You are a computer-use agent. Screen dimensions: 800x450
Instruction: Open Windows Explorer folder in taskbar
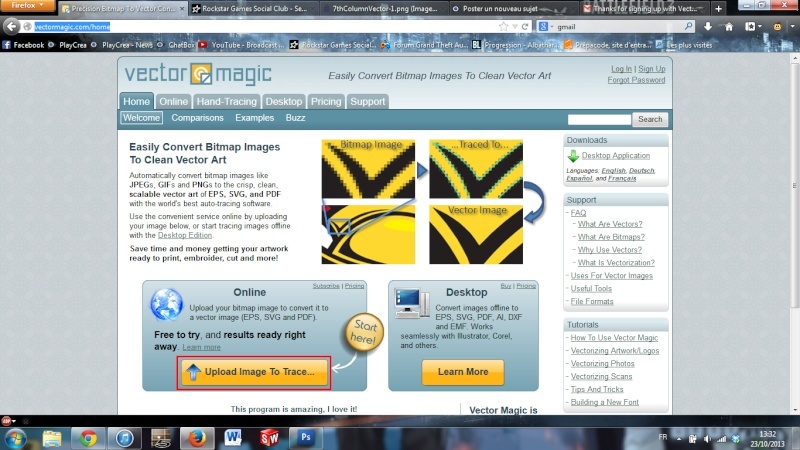pyautogui.click(x=52, y=438)
